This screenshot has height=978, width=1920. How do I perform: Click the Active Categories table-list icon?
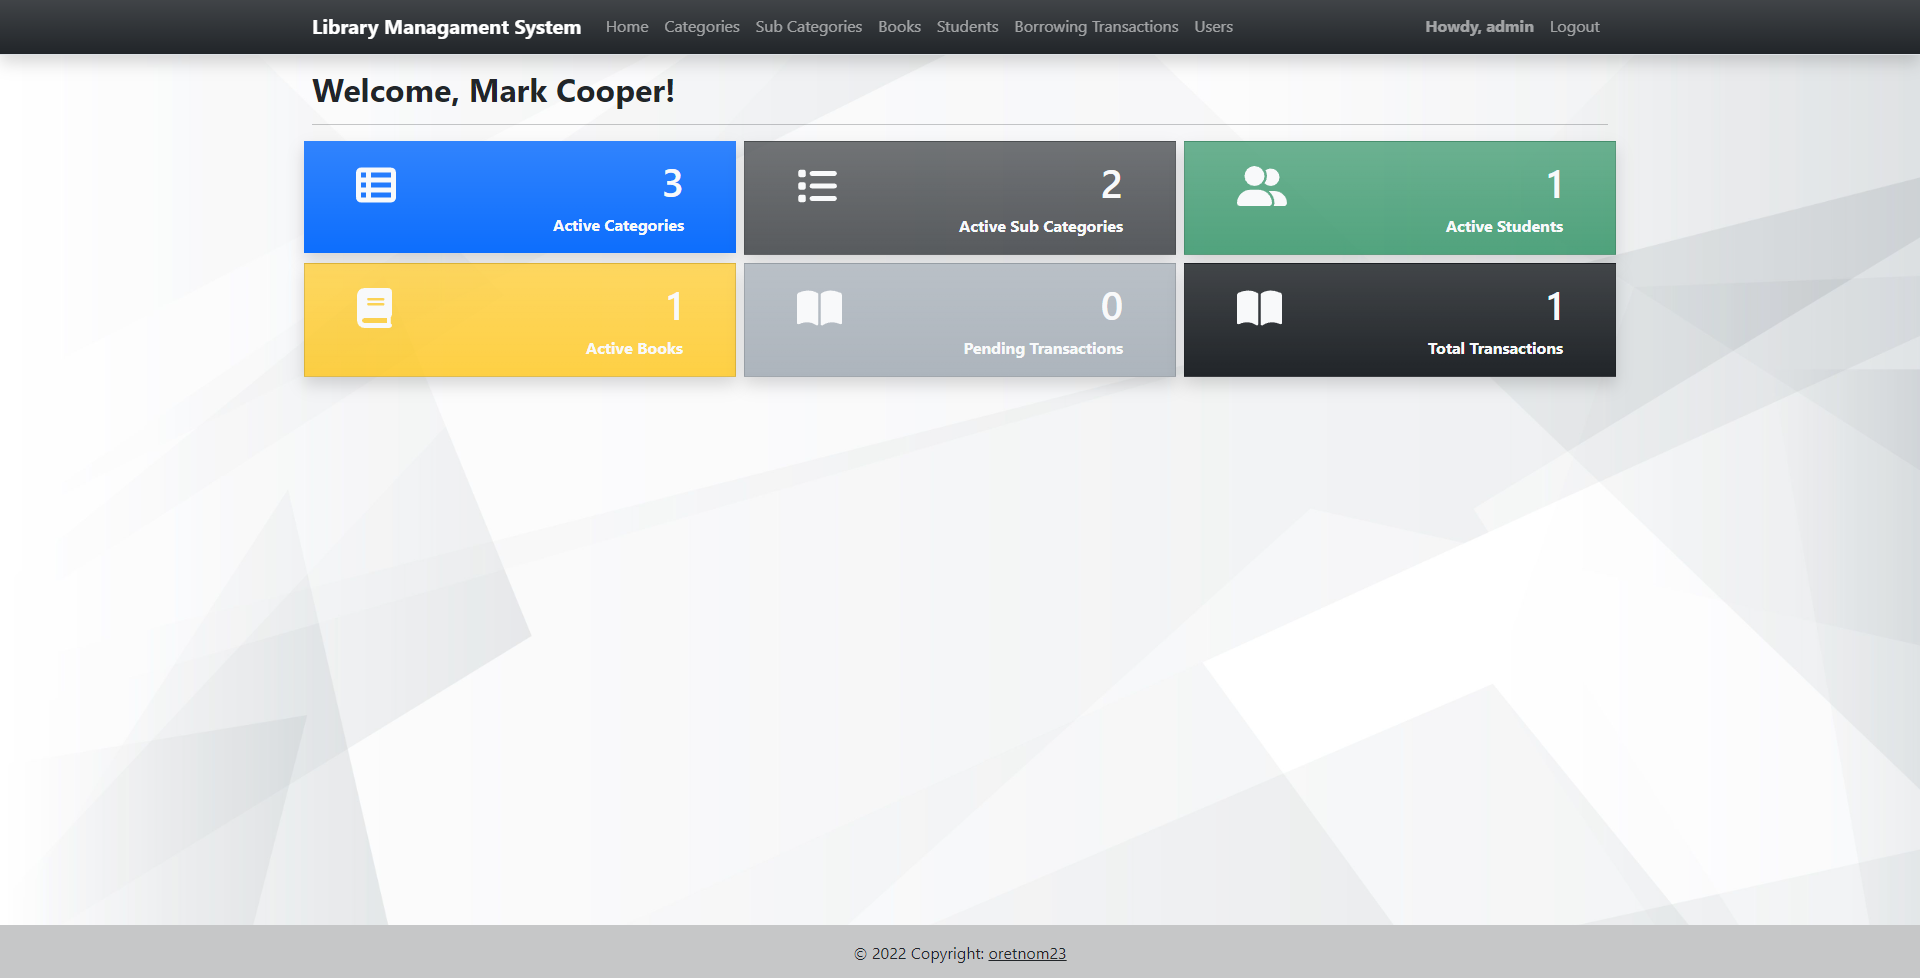pyautogui.click(x=376, y=185)
